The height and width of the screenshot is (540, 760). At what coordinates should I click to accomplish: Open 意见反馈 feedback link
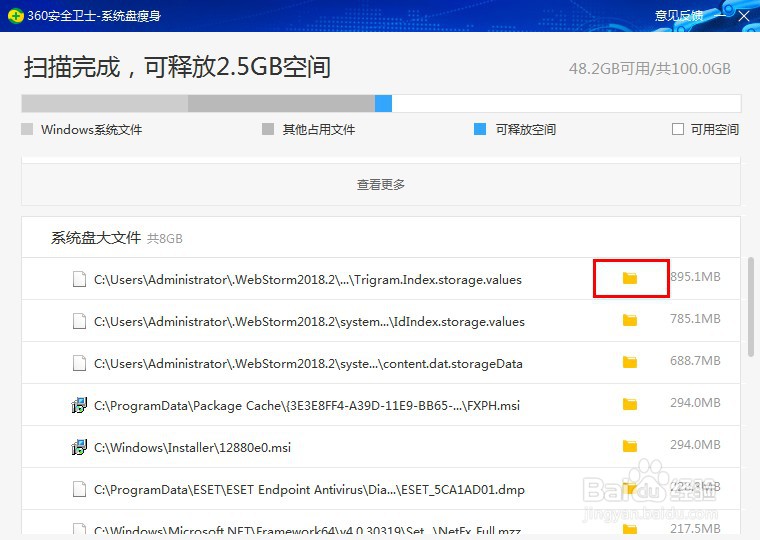click(679, 16)
